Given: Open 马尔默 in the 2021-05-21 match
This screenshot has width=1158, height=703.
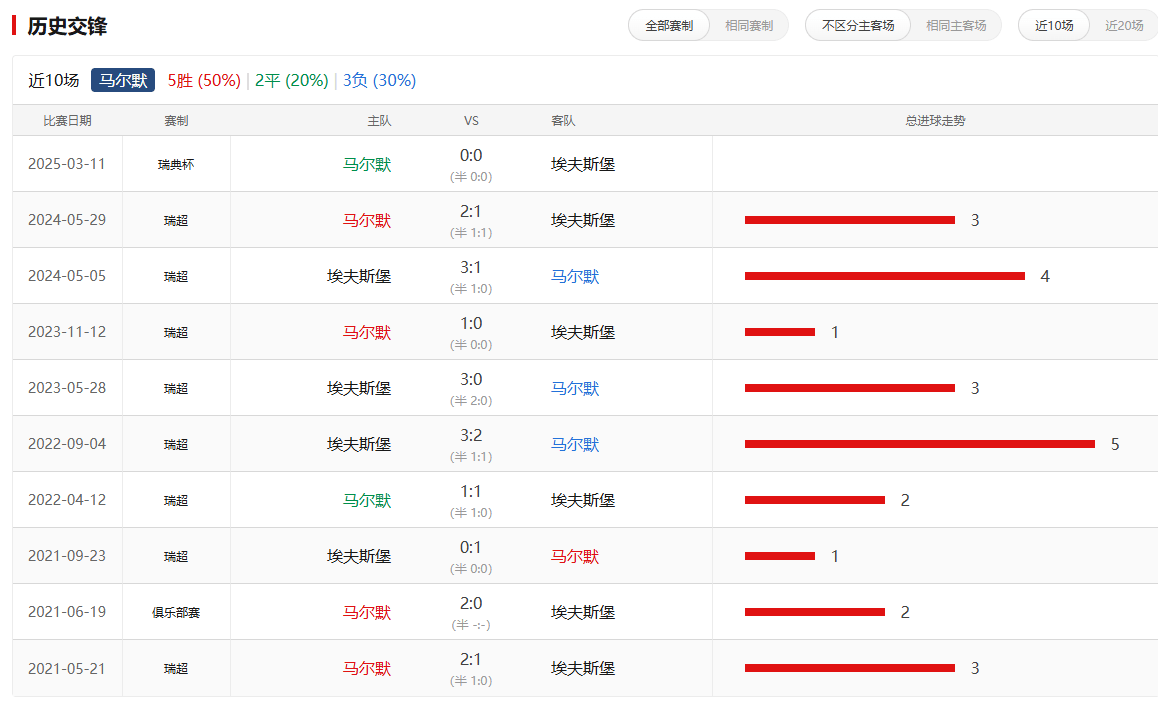Looking at the screenshot, I should point(367,668).
